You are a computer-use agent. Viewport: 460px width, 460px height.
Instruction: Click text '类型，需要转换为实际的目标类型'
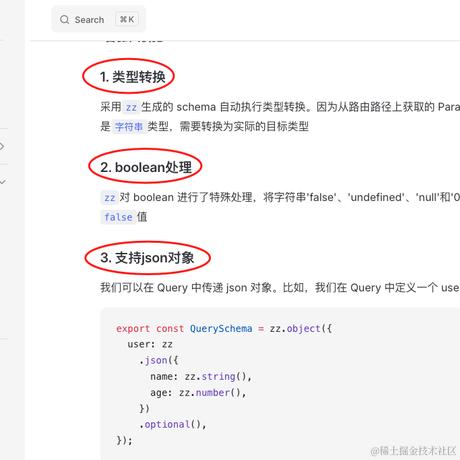pyautogui.click(x=228, y=127)
